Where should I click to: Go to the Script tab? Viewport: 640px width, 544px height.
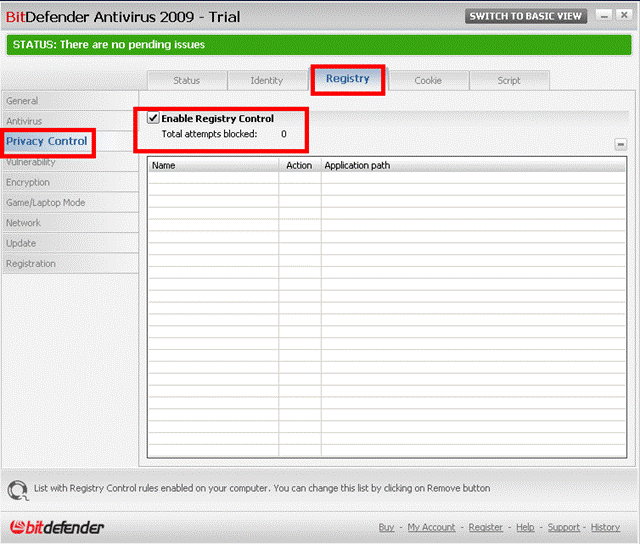[509, 81]
